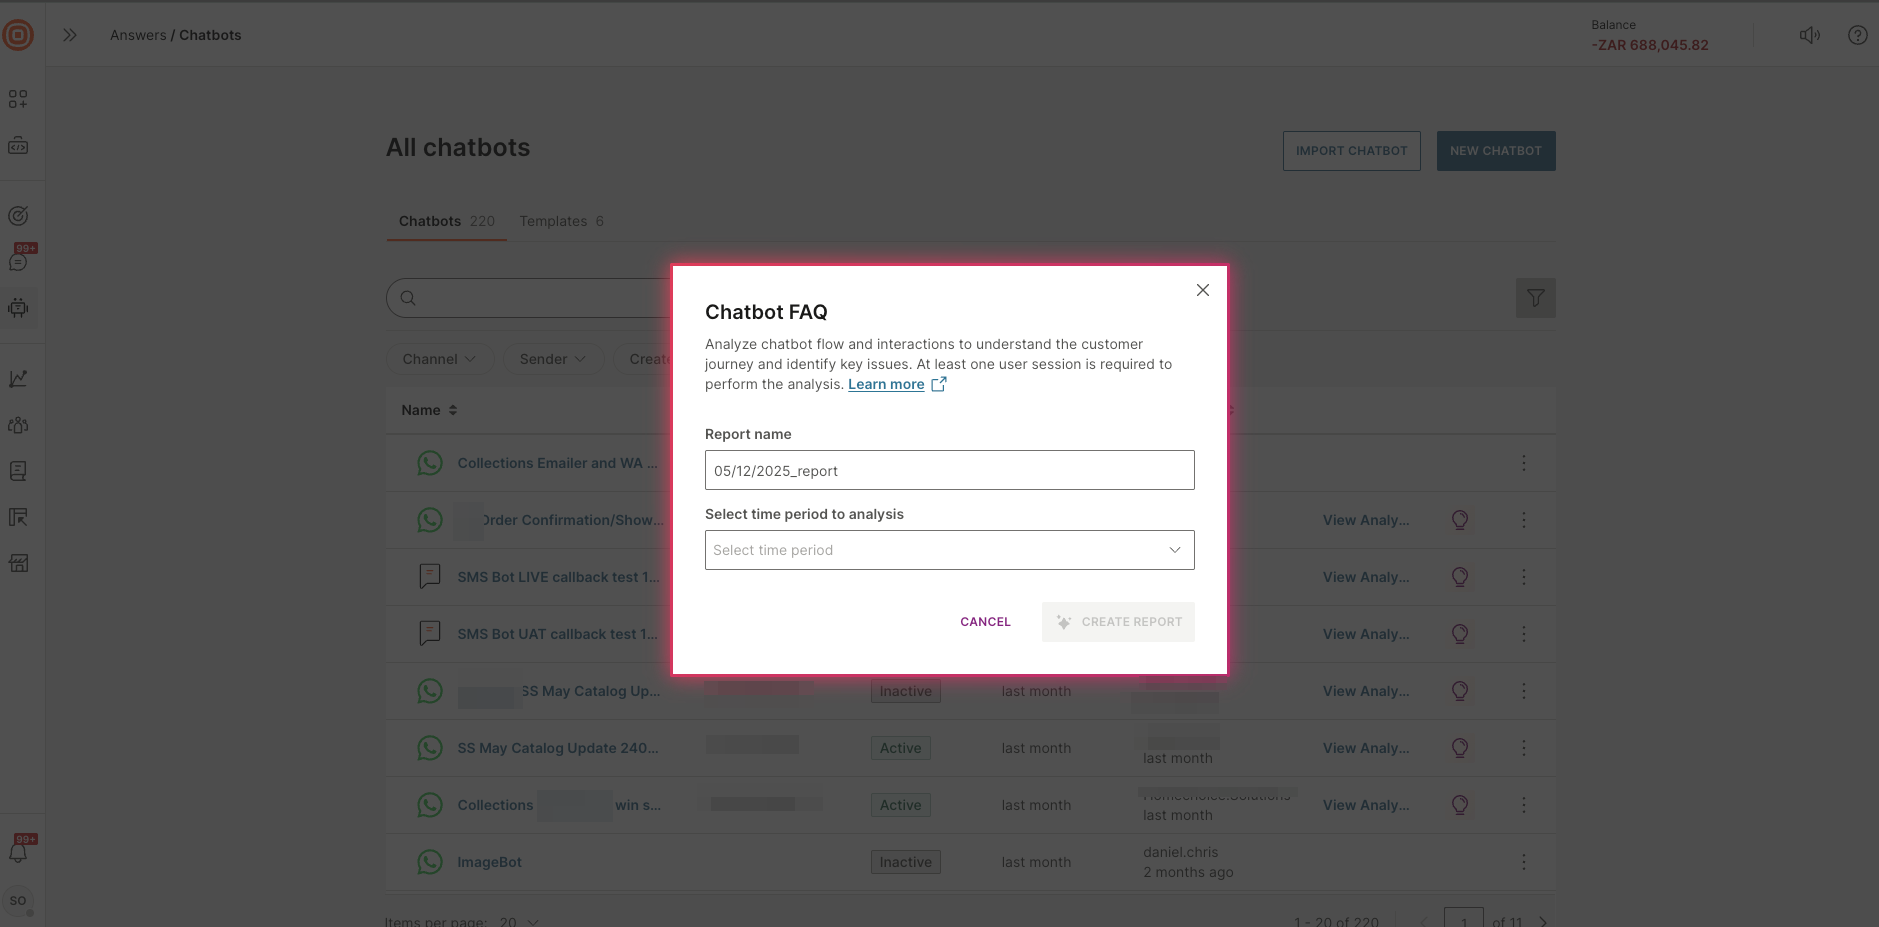
Task: Open the Select time period dropdown
Action: (x=949, y=550)
